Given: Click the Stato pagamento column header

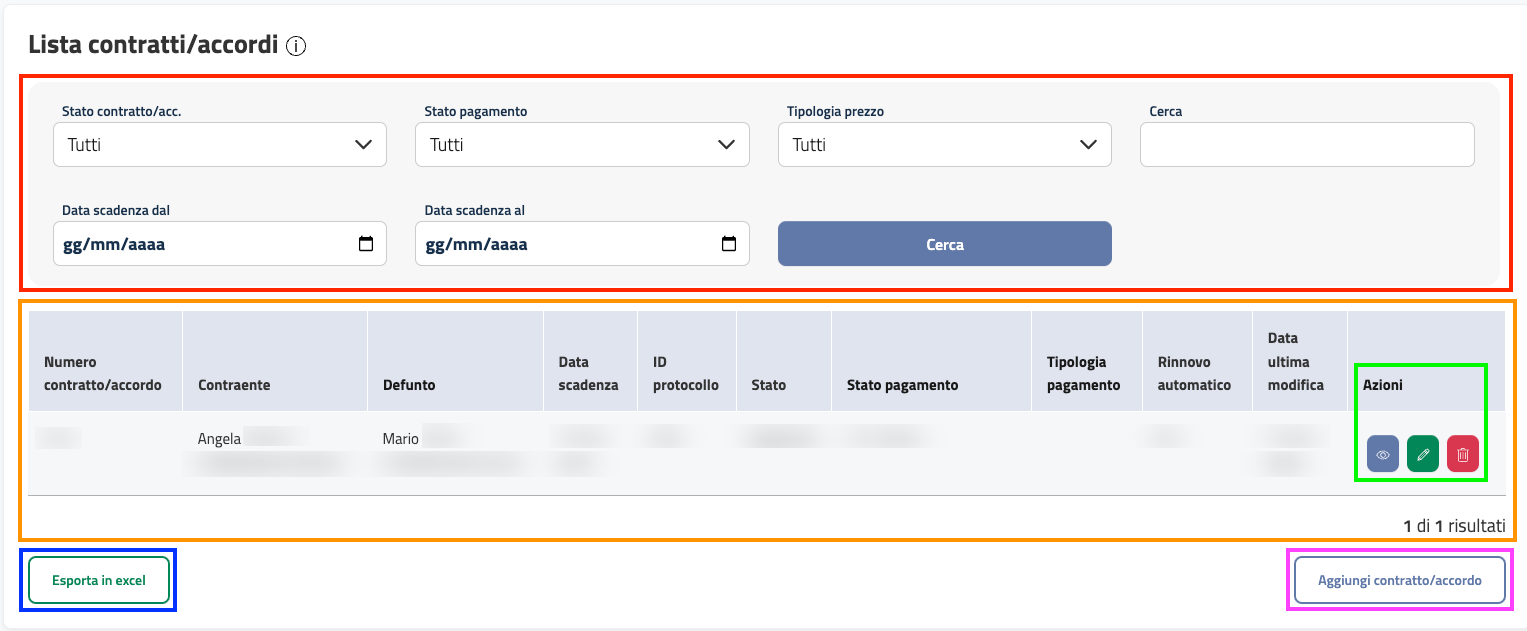Looking at the screenshot, I should pyautogui.click(x=902, y=385).
